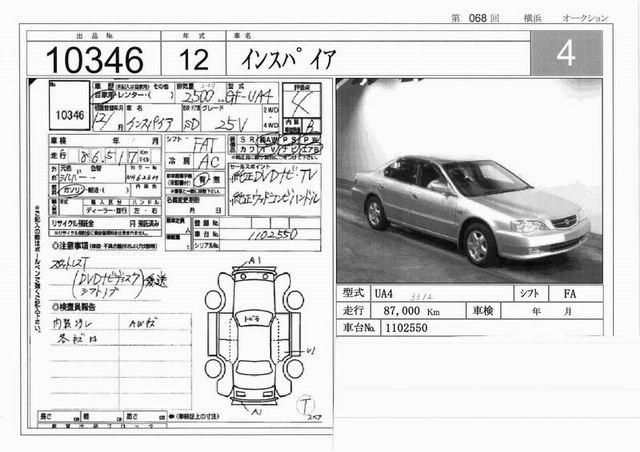Click the handwritten mileage 86,517
Screen dimensions: 640x452
tap(109, 156)
